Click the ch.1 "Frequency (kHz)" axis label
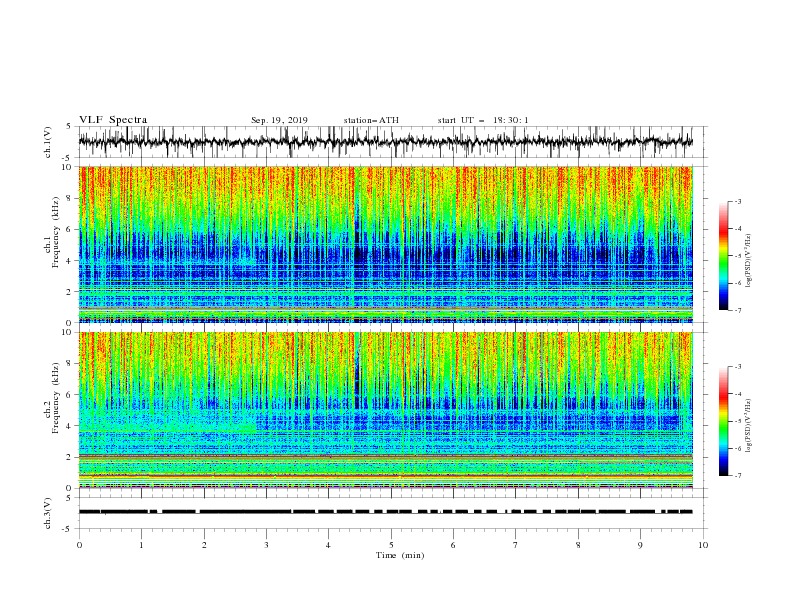Image resolution: width=792 pixels, height=612 pixels. 56,232
